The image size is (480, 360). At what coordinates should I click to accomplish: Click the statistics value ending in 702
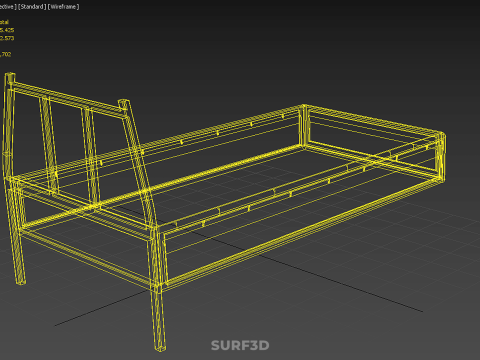pyautogui.click(x=6, y=54)
